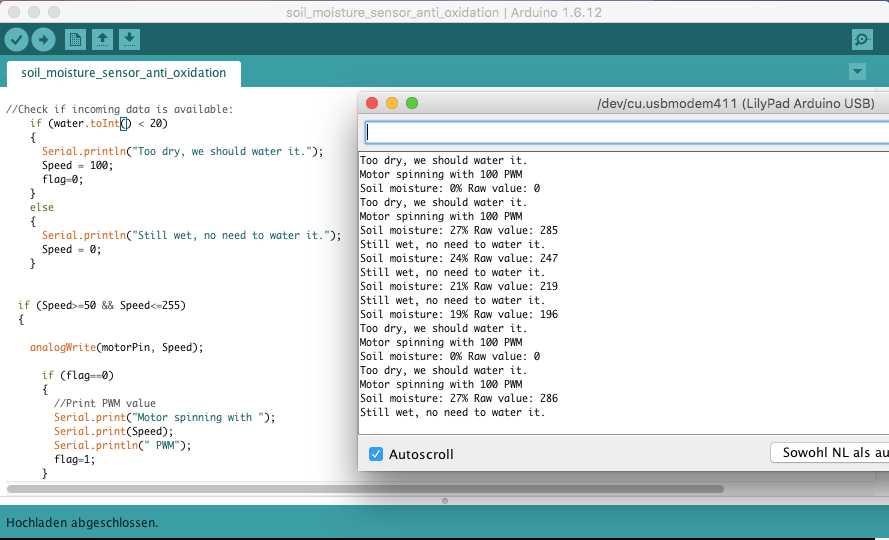Image resolution: width=889 pixels, height=540 pixels.
Task: Open the Serial Monitor magnifier icon
Action: point(862,40)
